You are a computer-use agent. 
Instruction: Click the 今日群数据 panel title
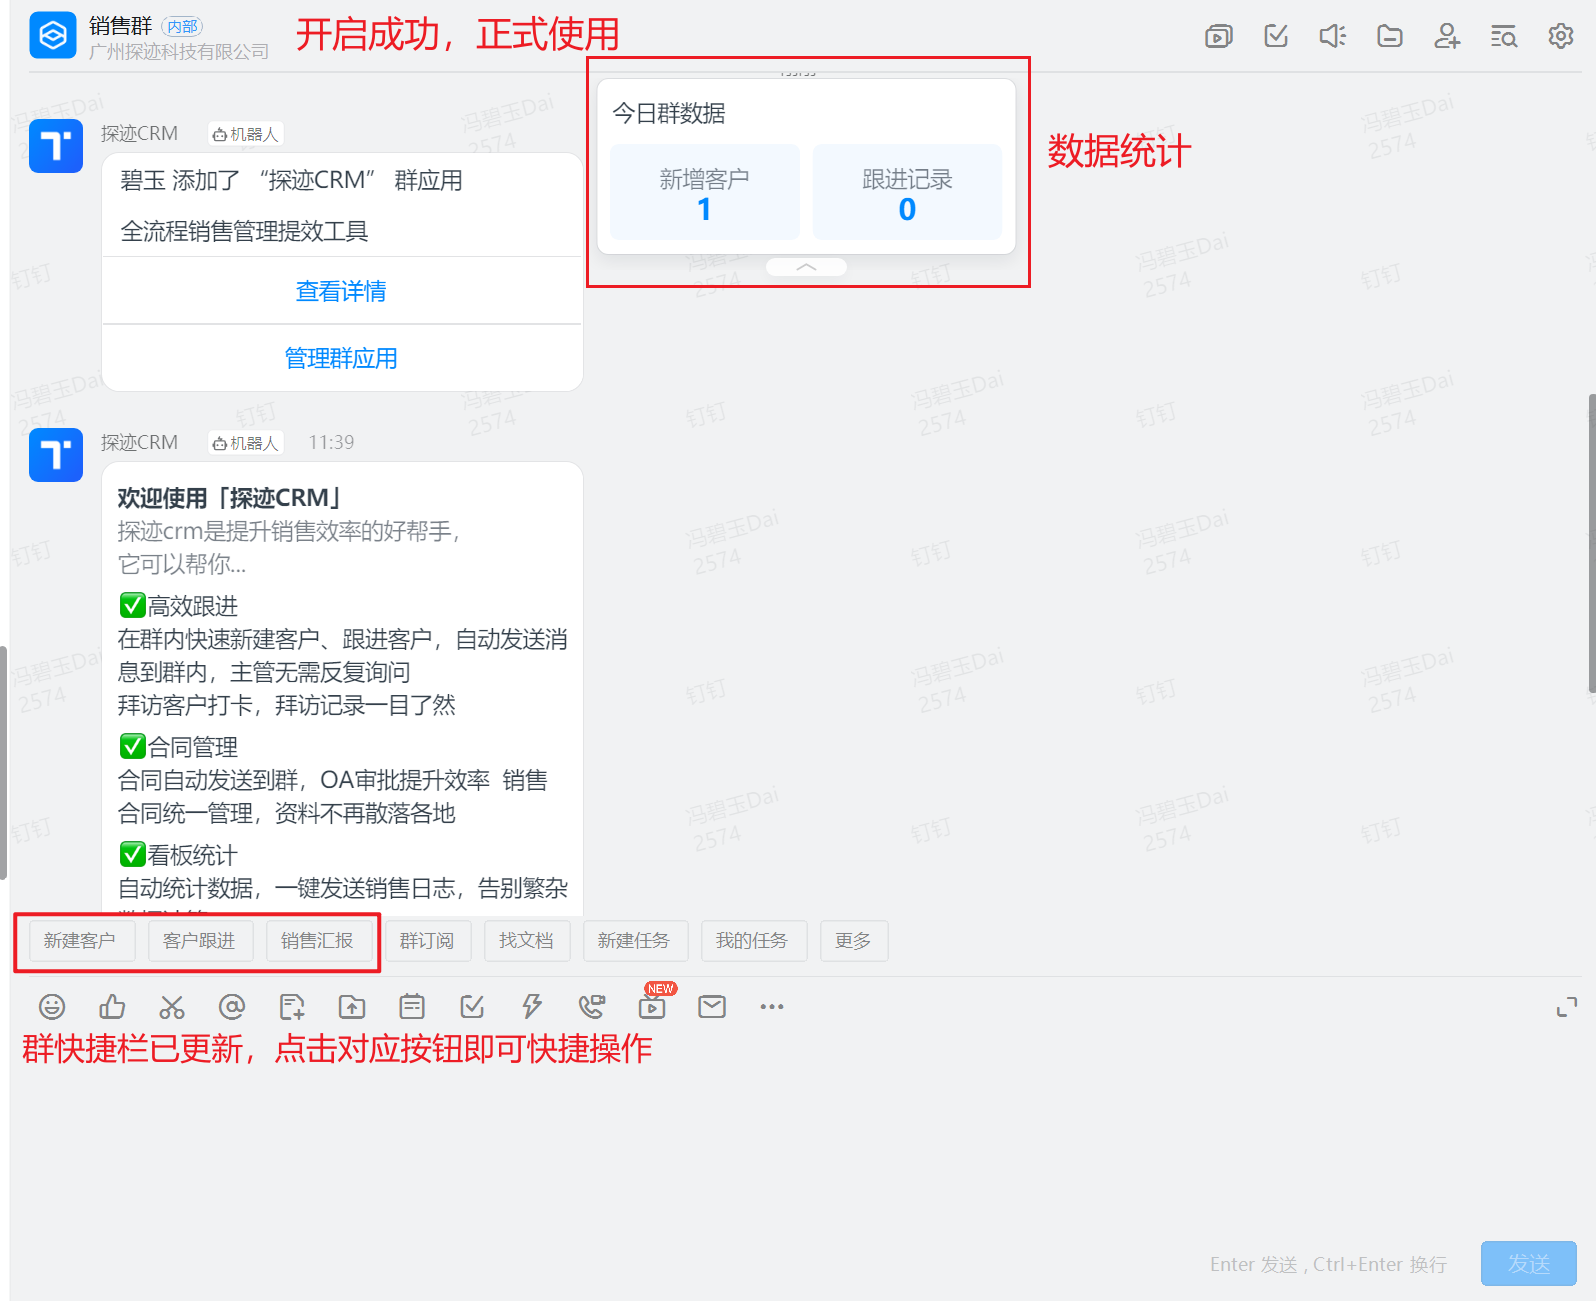click(x=669, y=113)
